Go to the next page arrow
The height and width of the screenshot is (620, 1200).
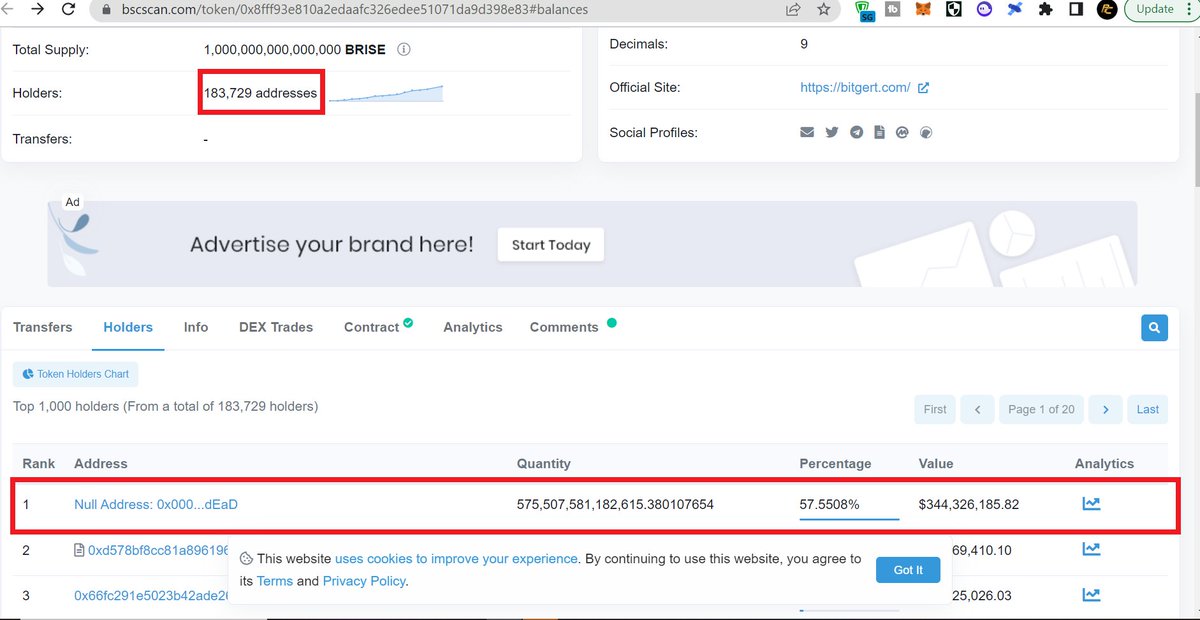coord(1105,409)
